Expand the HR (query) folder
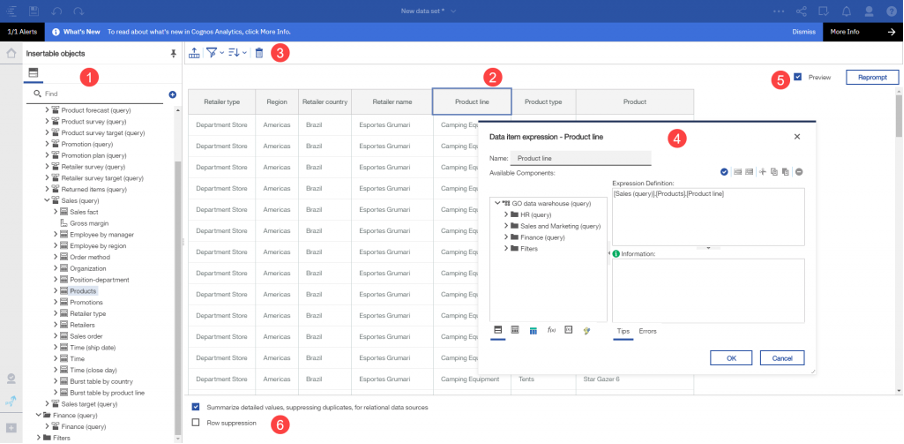Image resolution: width=904 pixels, height=444 pixels. (507, 214)
